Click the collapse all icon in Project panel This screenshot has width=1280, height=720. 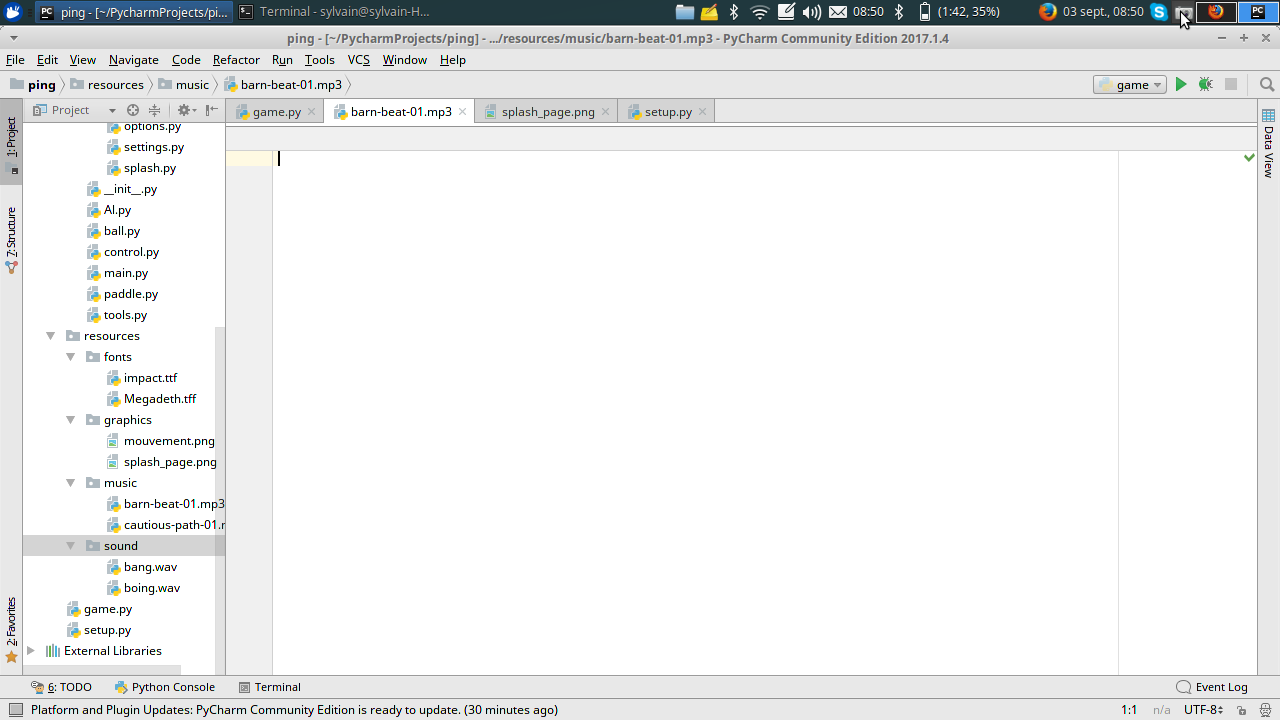155,110
